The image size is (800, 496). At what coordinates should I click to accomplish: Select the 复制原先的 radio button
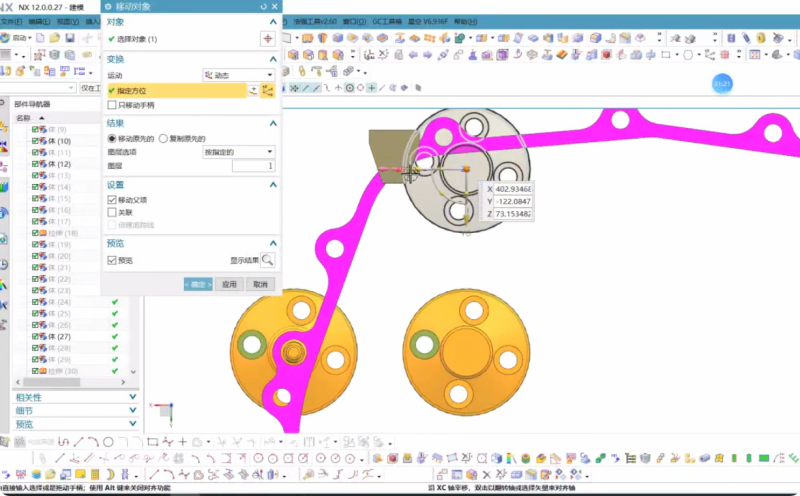[x=163, y=138]
